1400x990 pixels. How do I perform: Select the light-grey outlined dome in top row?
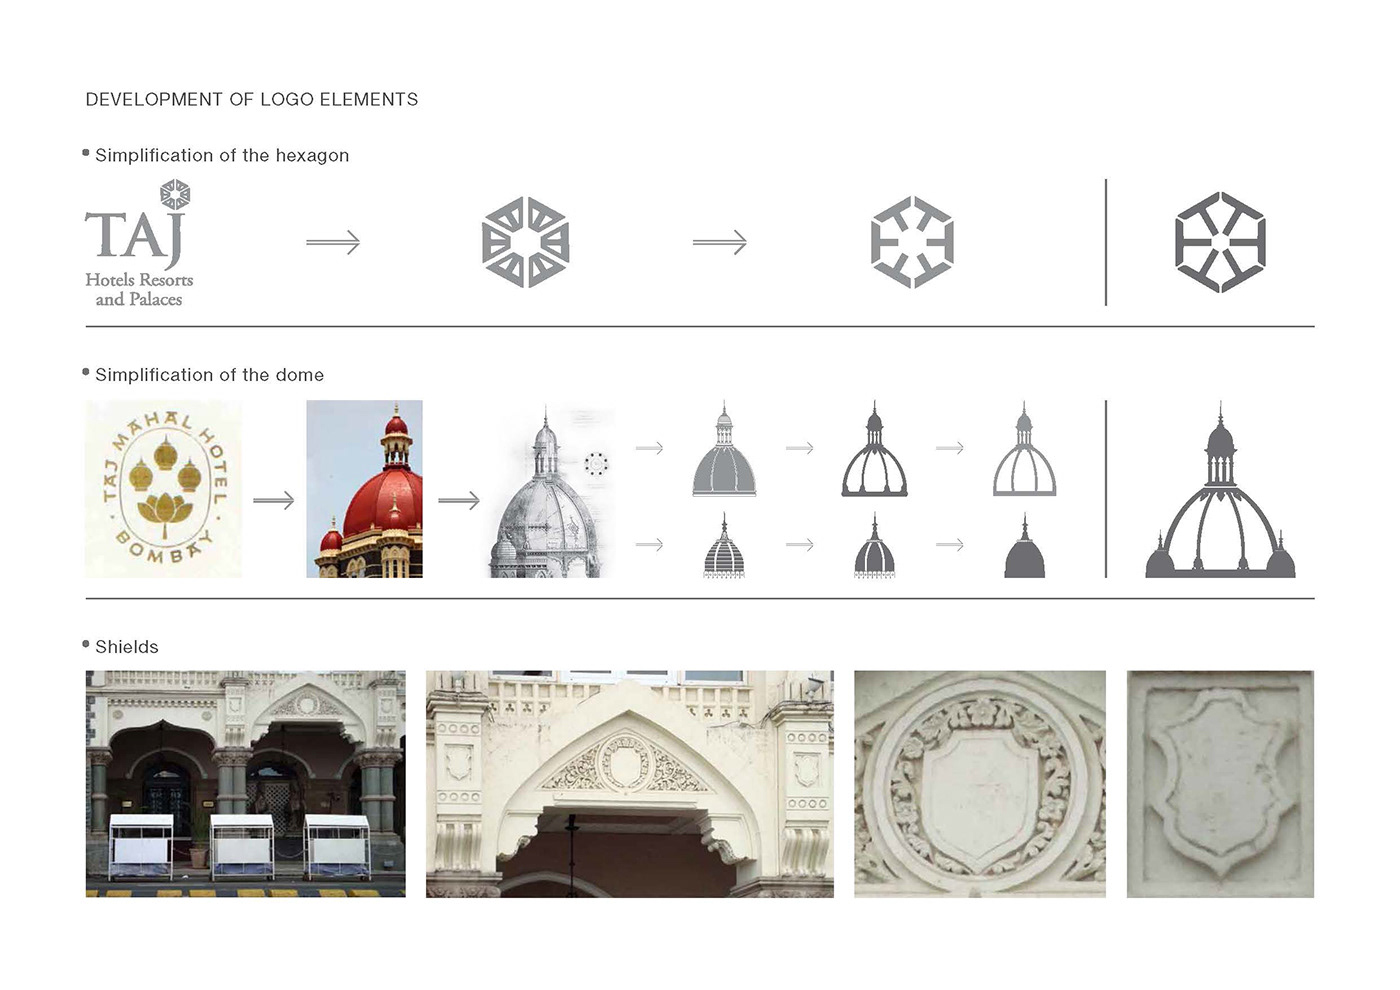click(x=1024, y=449)
